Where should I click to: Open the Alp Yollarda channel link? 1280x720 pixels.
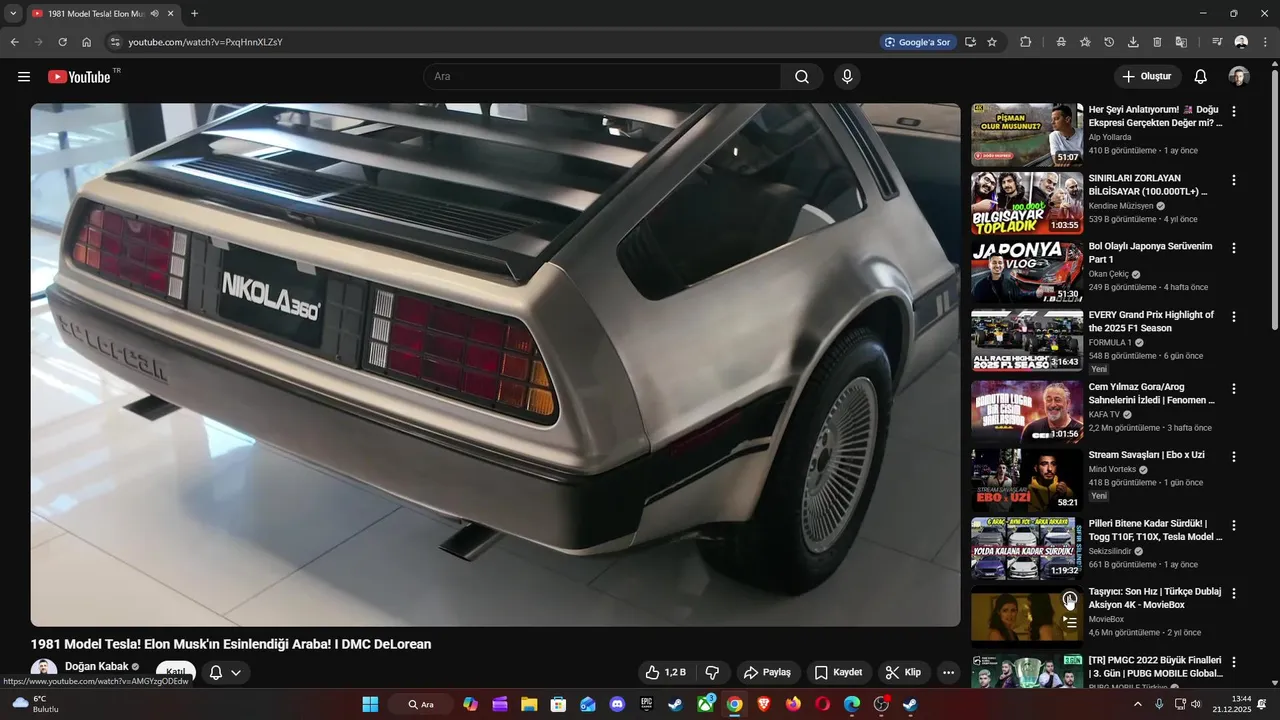1110,137
